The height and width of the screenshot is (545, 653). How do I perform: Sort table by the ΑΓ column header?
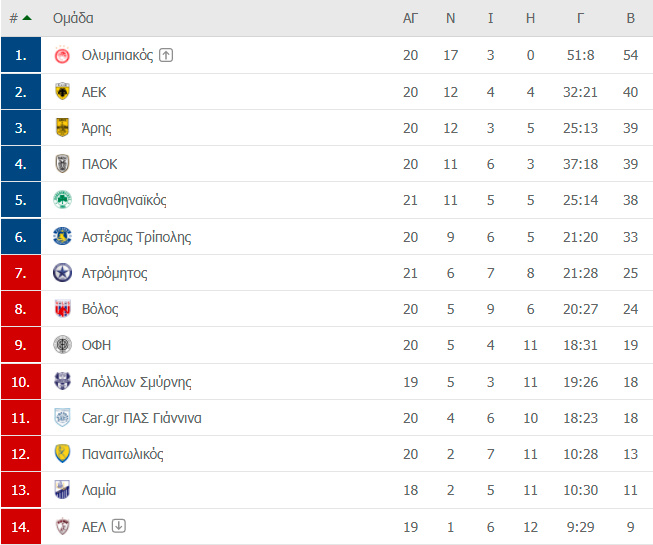(410, 18)
